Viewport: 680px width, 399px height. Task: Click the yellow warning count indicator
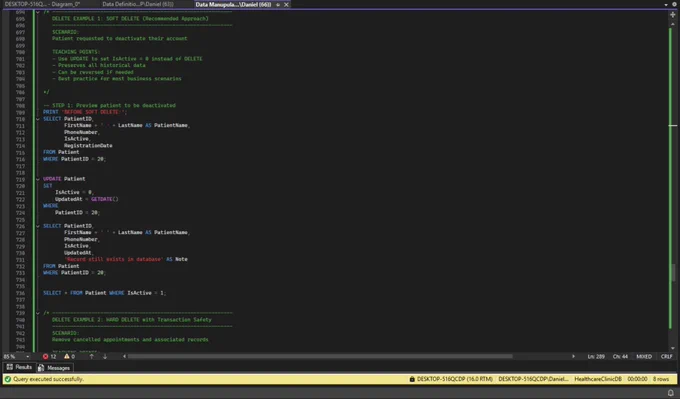pyautogui.click(x=69, y=356)
